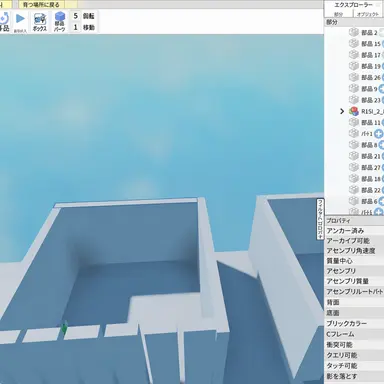384x384 pixels.
Task: Select the 質量中心 property row
Action: coord(354,261)
